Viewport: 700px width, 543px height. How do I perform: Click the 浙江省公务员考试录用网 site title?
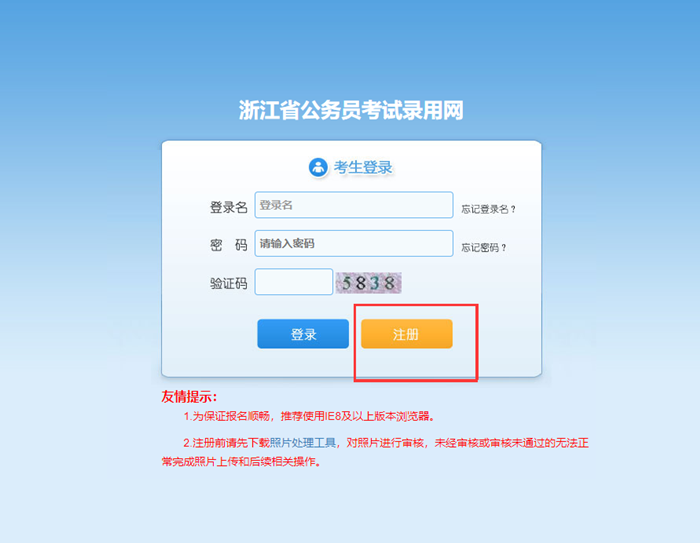click(351, 110)
